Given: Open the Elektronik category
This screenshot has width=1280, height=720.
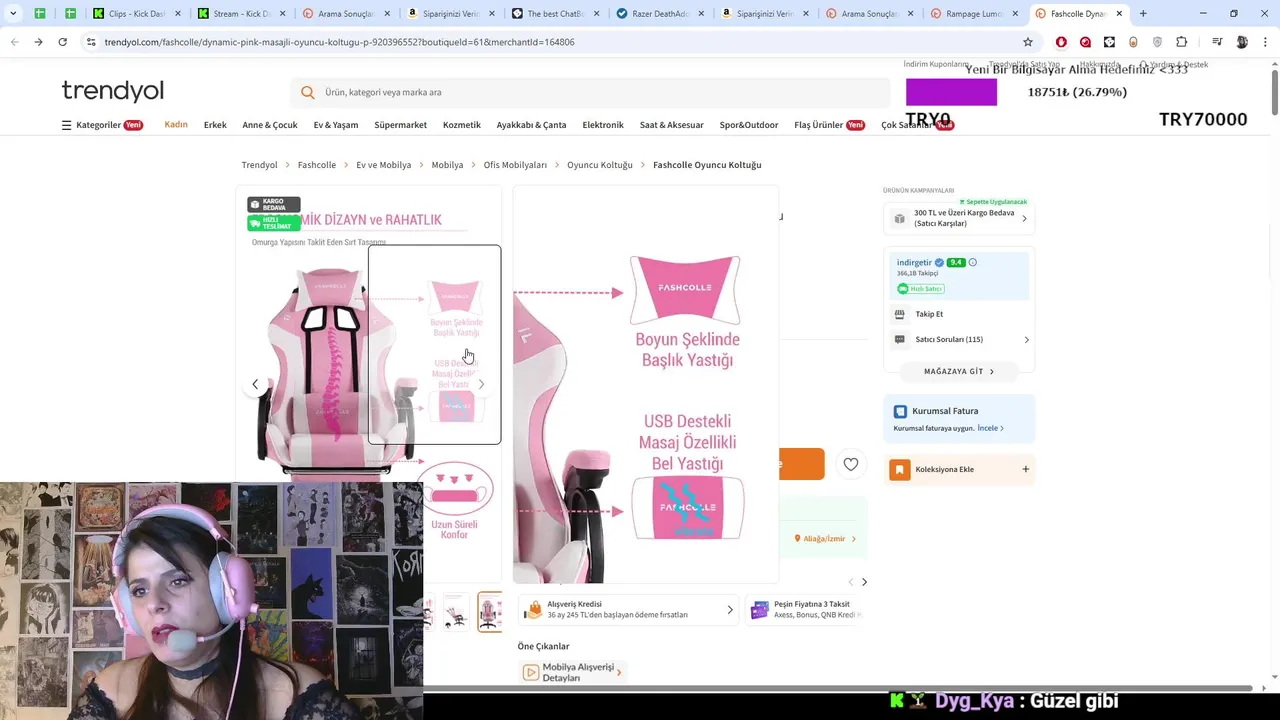Looking at the screenshot, I should 603,125.
